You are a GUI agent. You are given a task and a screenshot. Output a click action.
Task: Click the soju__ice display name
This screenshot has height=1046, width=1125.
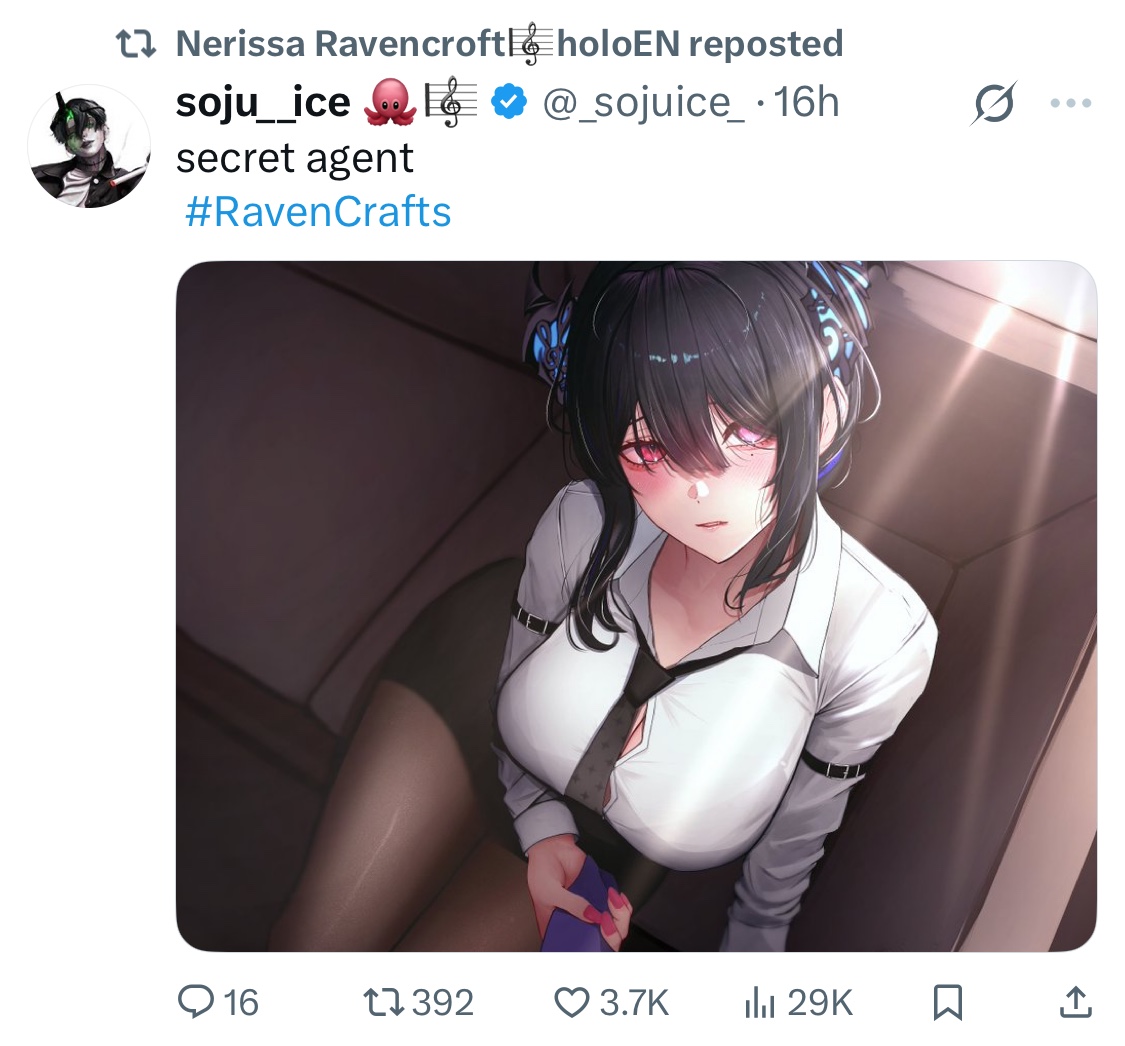click(263, 103)
